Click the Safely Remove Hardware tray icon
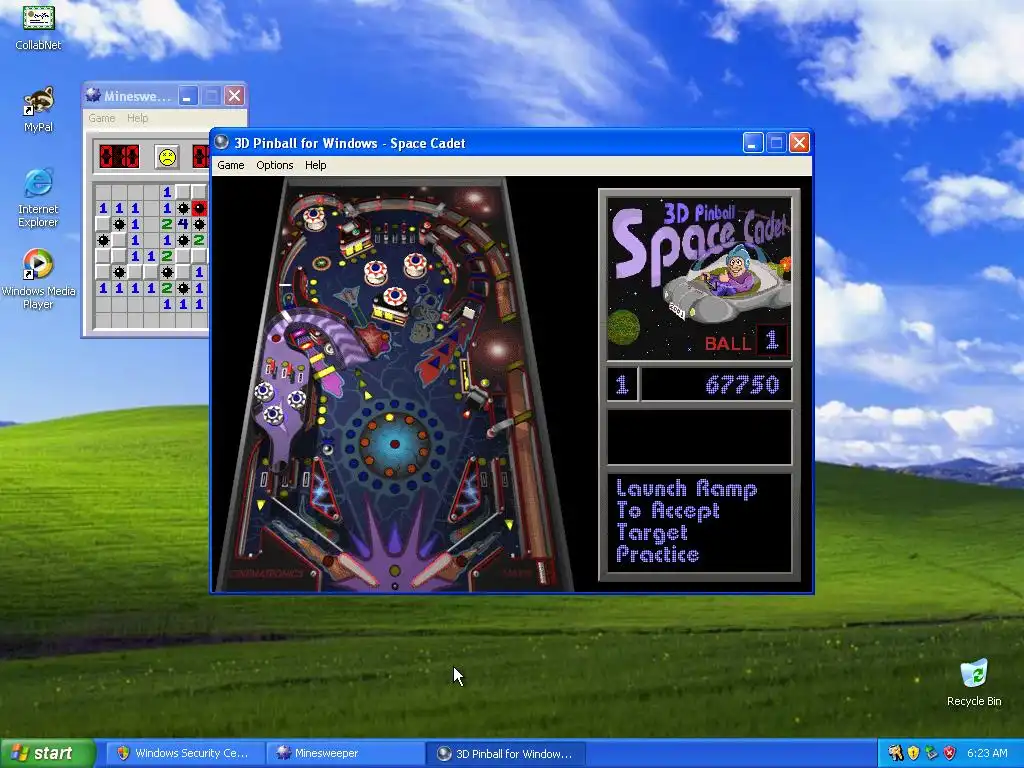Screen dimensions: 1024x768 (931, 753)
